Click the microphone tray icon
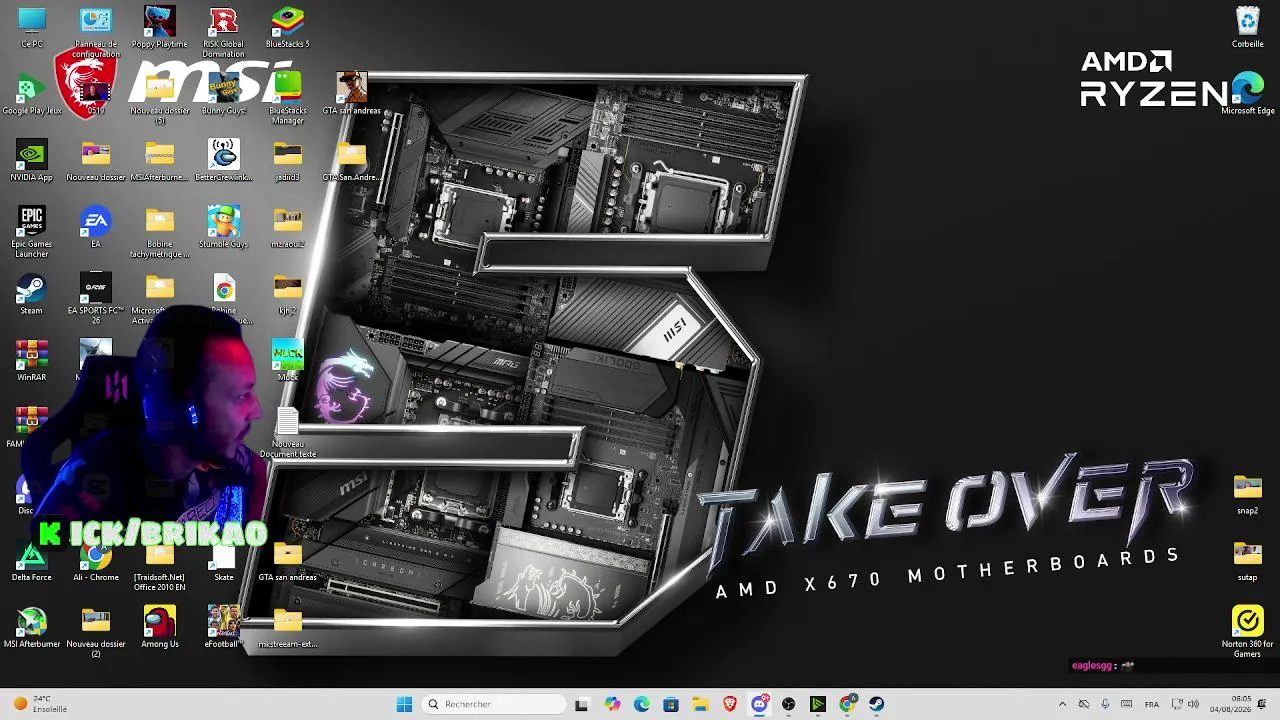 coord(1105,704)
